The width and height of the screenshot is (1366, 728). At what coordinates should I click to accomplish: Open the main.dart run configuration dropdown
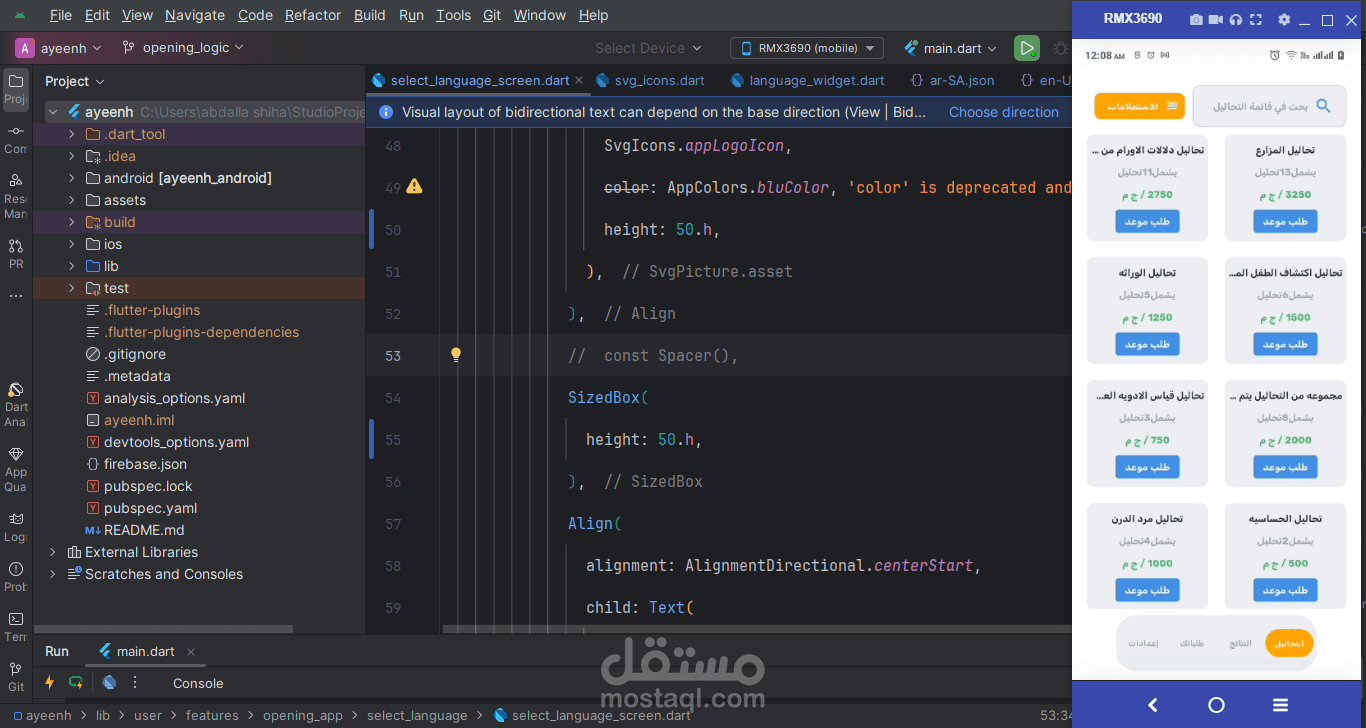[950, 48]
